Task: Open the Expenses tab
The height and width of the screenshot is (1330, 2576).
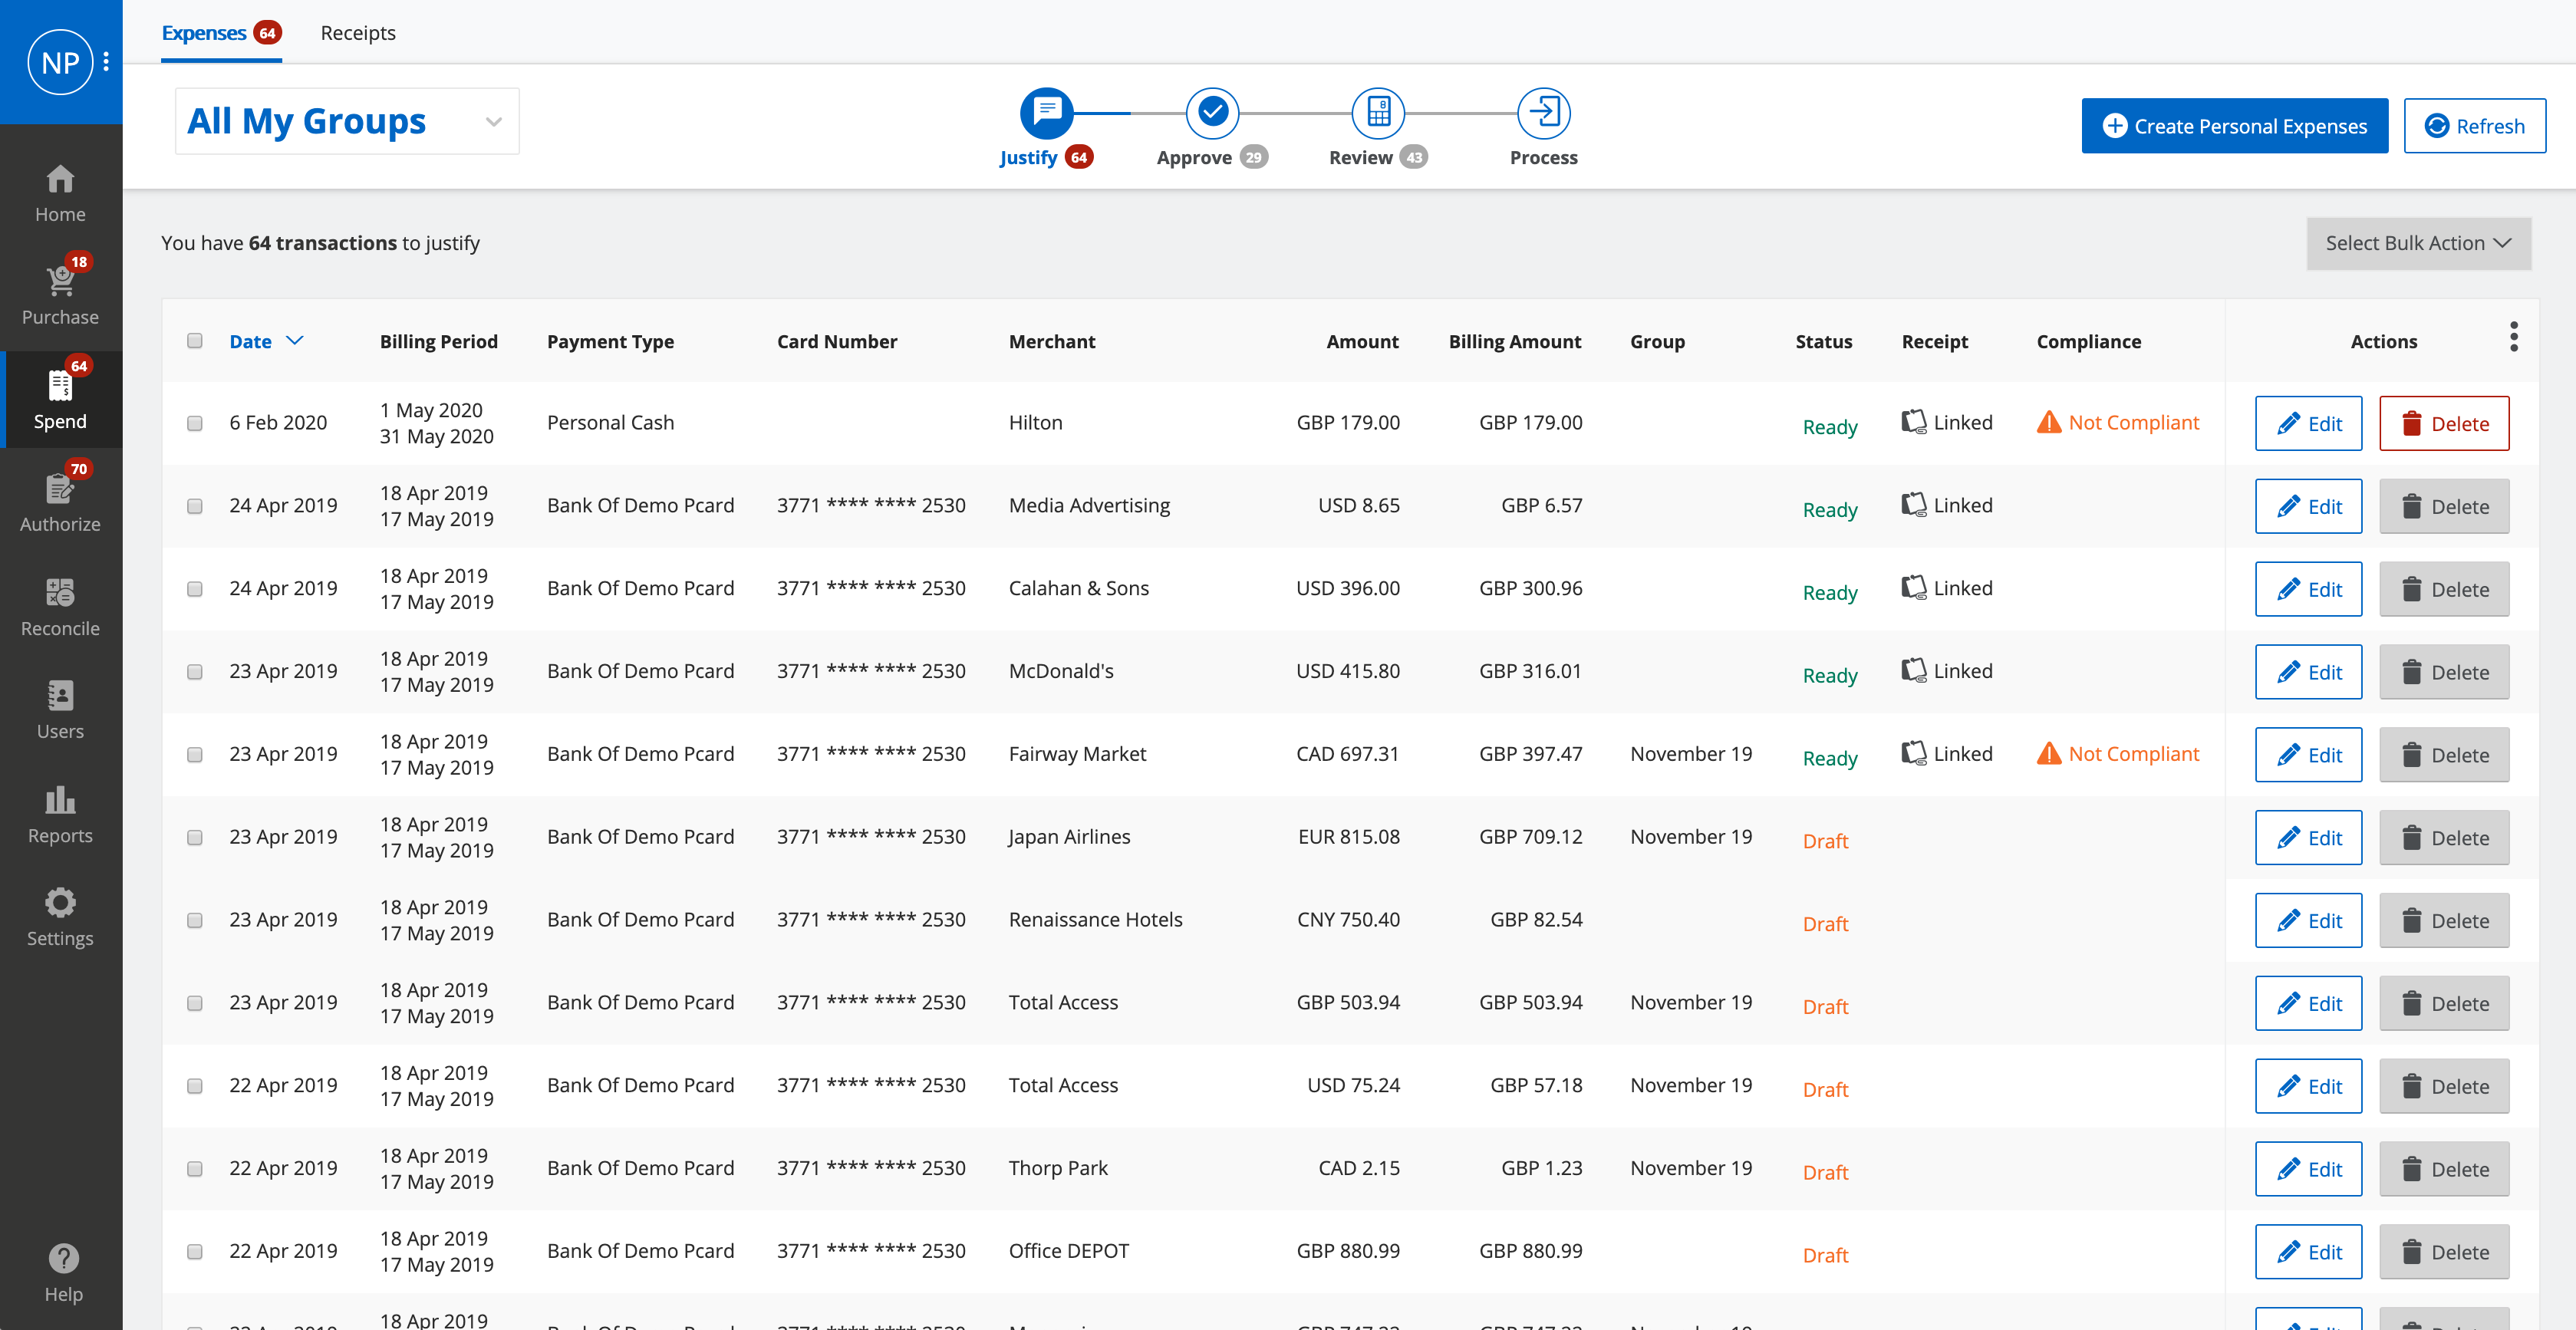Action: (x=204, y=33)
